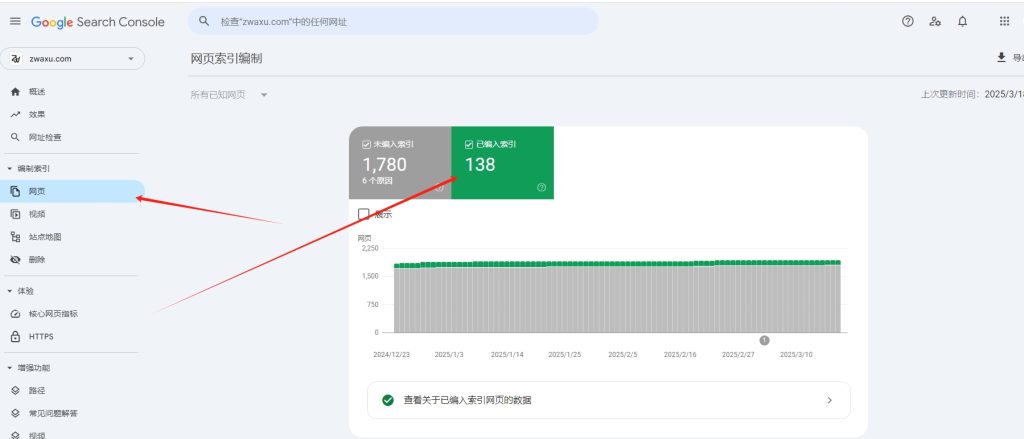Click the Google Search Console logo

point(97,22)
